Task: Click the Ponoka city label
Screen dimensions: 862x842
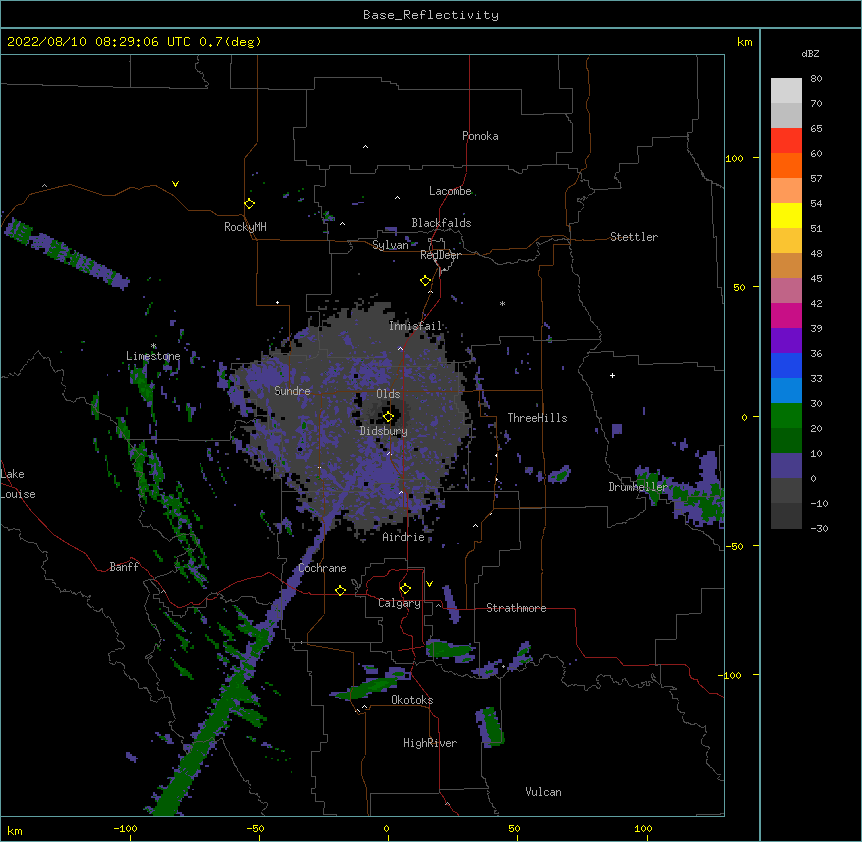Action: click(x=480, y=136)
